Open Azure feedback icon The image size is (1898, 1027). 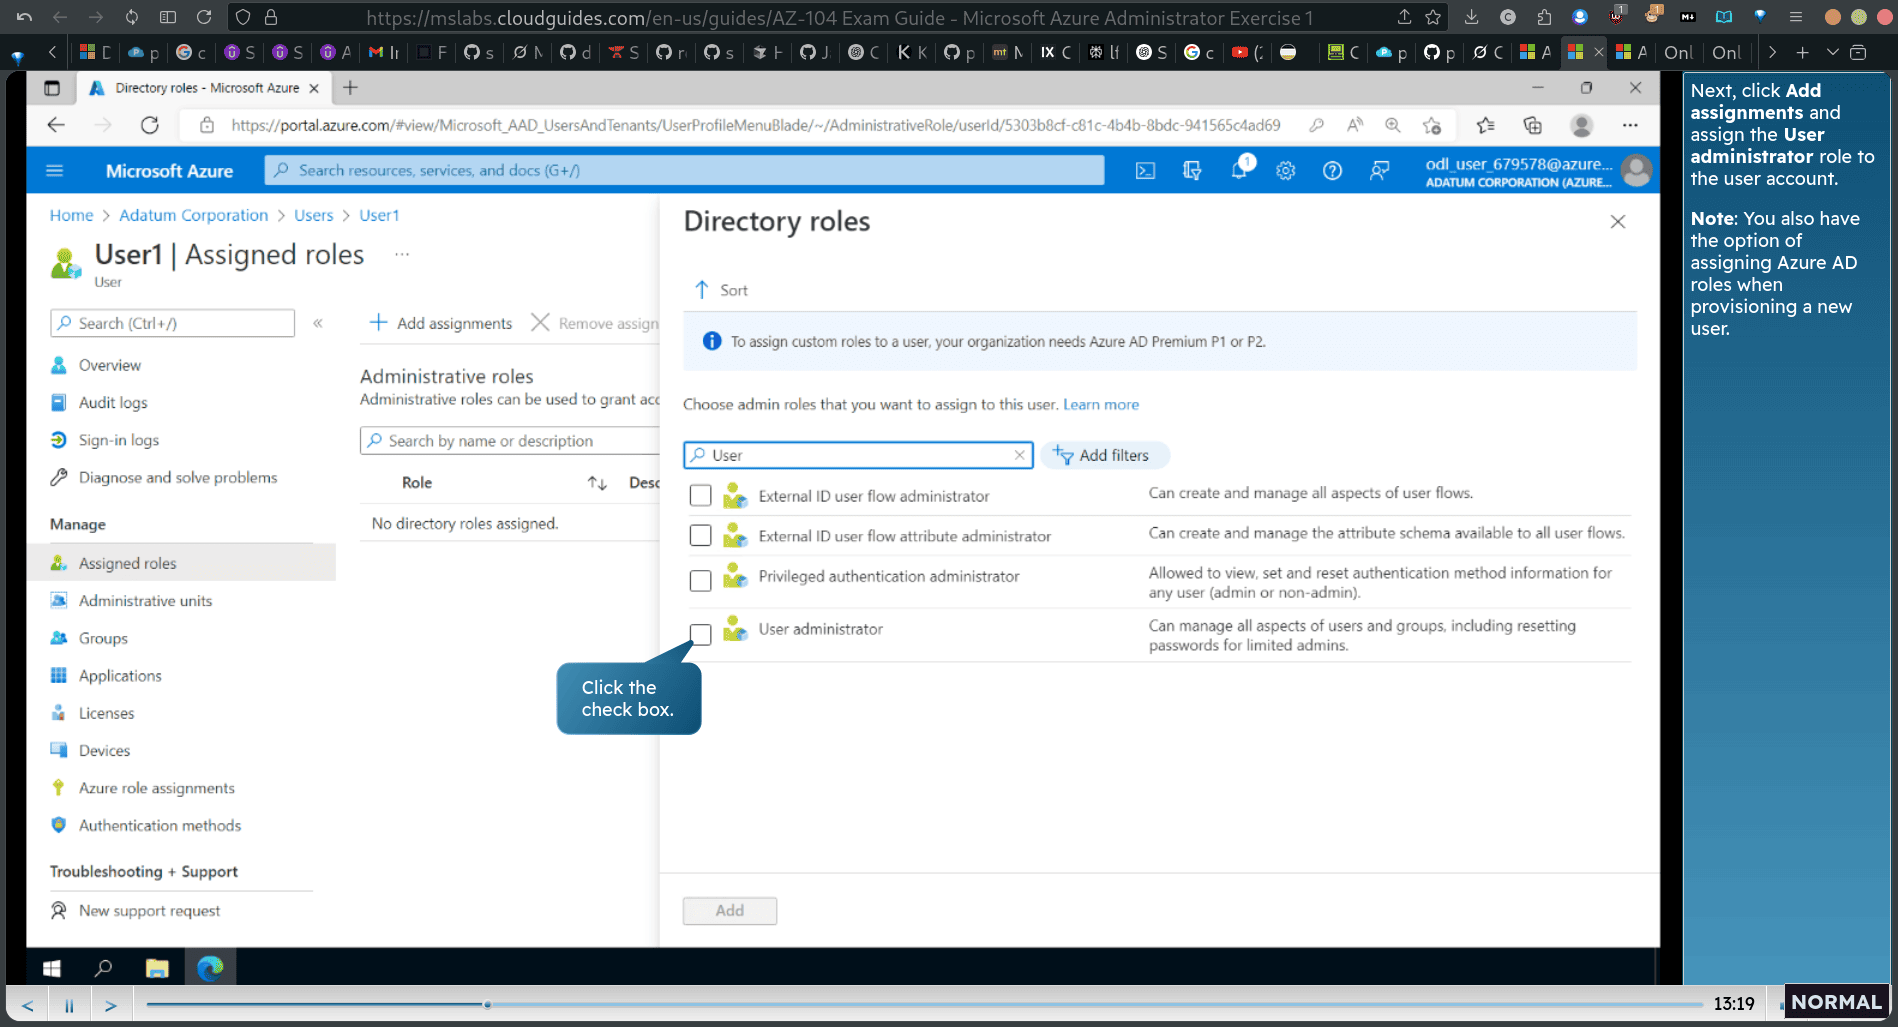click(1379, 171)
